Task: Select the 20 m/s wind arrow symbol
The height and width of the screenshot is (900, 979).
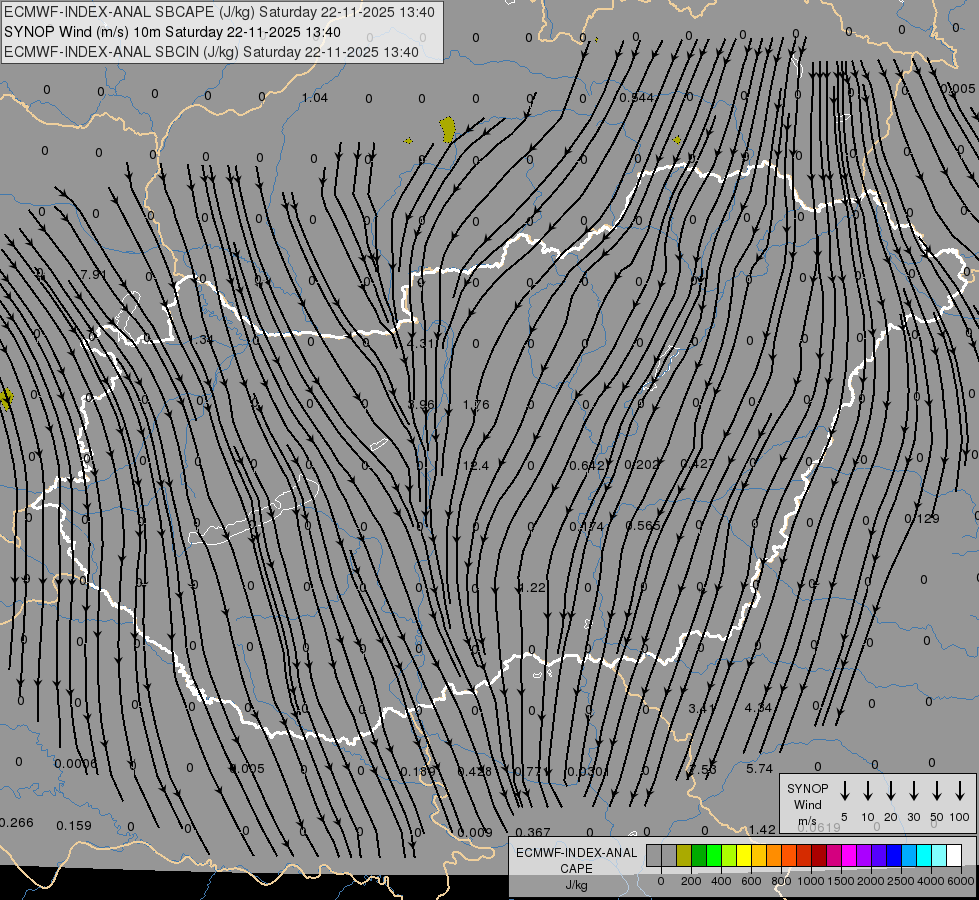Action: click(891, 791)
